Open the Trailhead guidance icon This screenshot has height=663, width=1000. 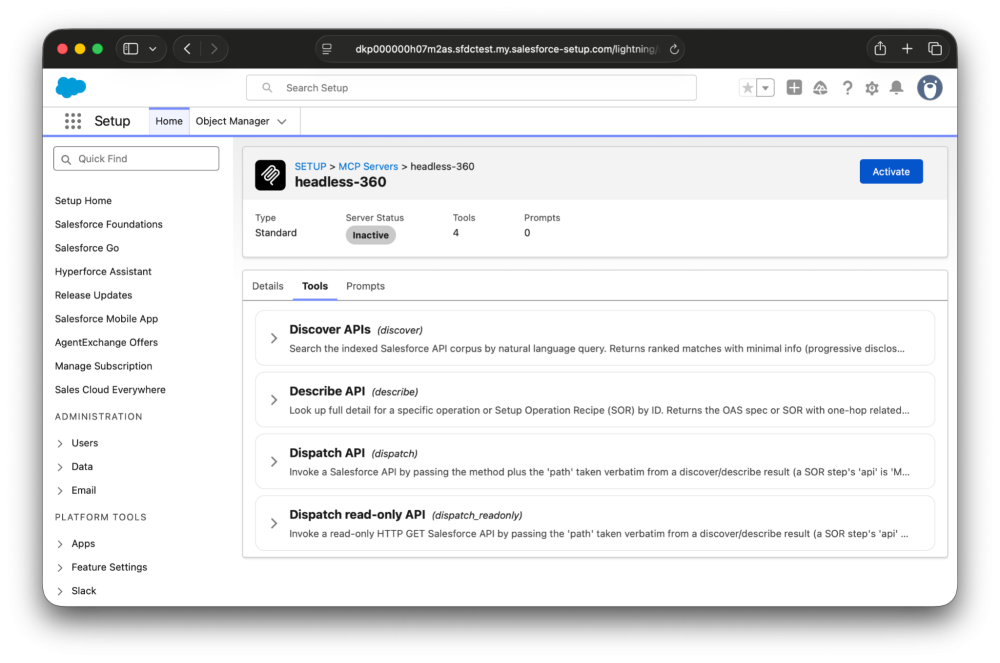coord(820,88)
